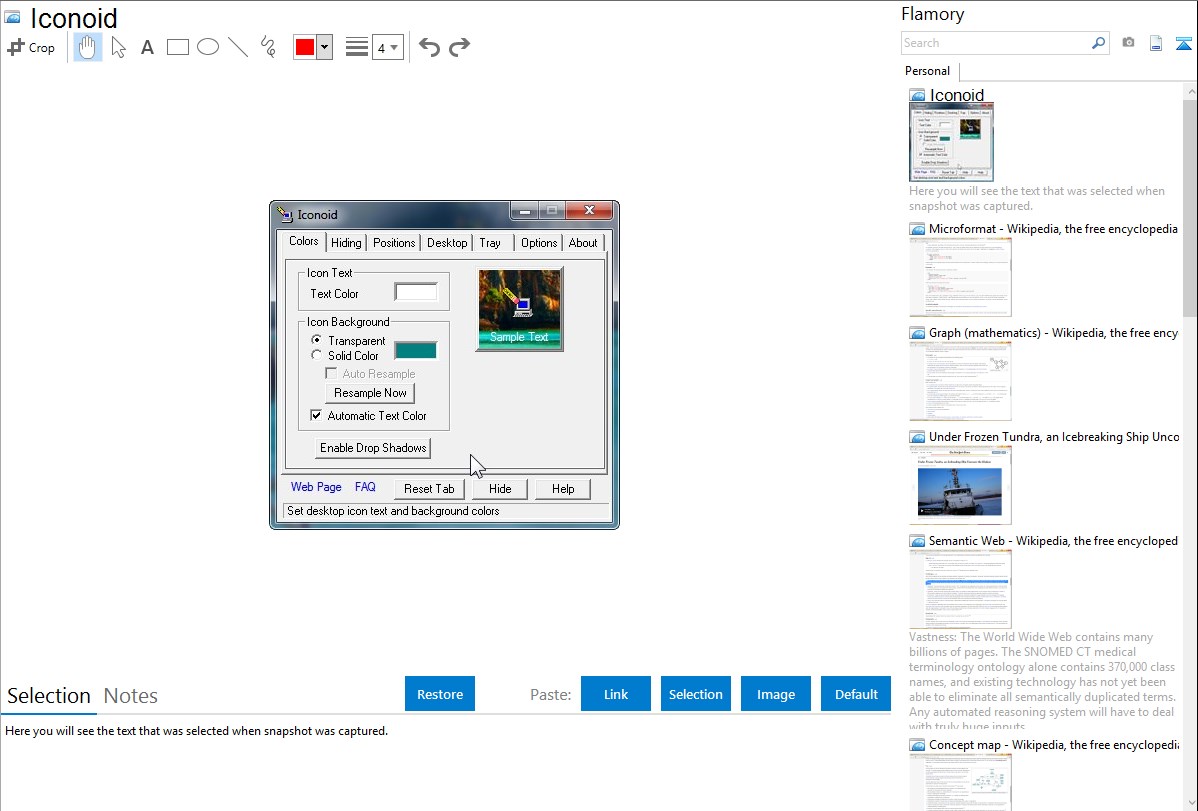Click the white Text Color swatch
Viewport: 1198px width, 811px height.
tap(416, 292)
